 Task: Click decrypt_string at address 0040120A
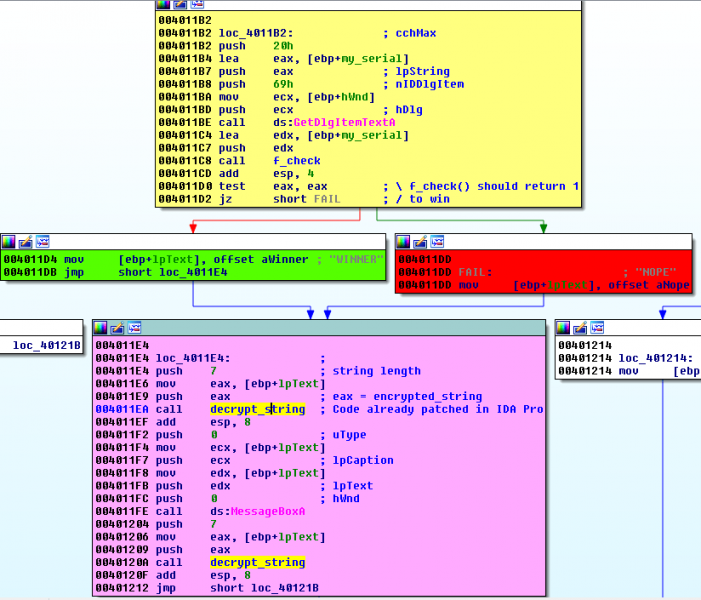tap(258, 562)
